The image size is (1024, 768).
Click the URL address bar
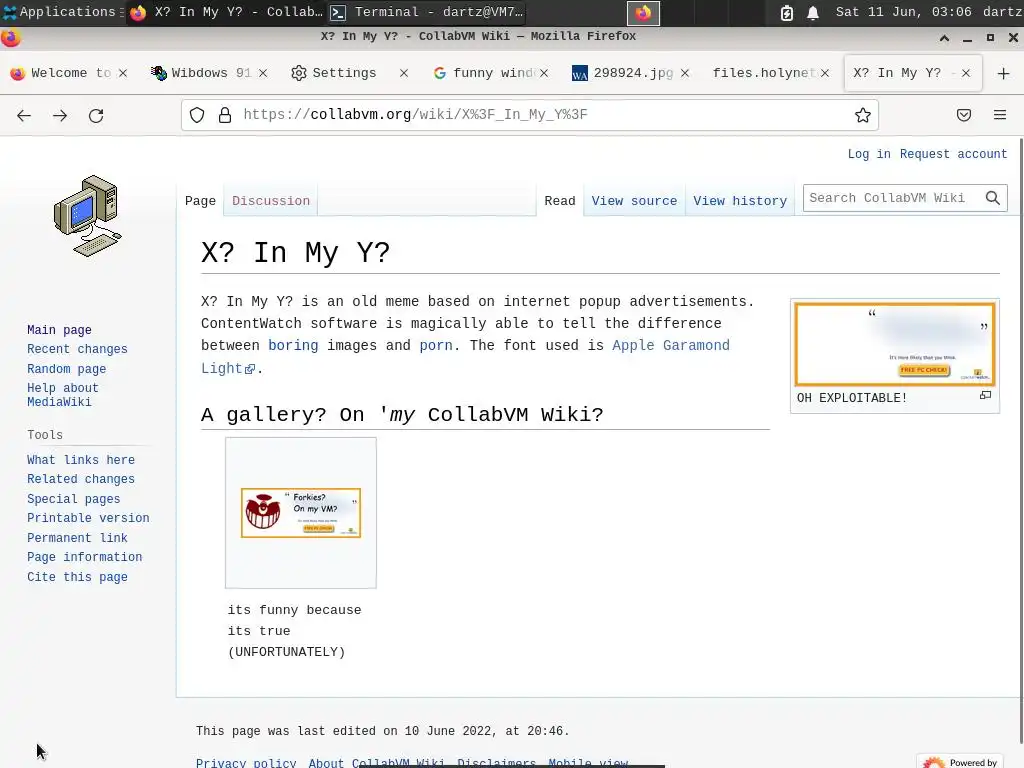point(530,115)
